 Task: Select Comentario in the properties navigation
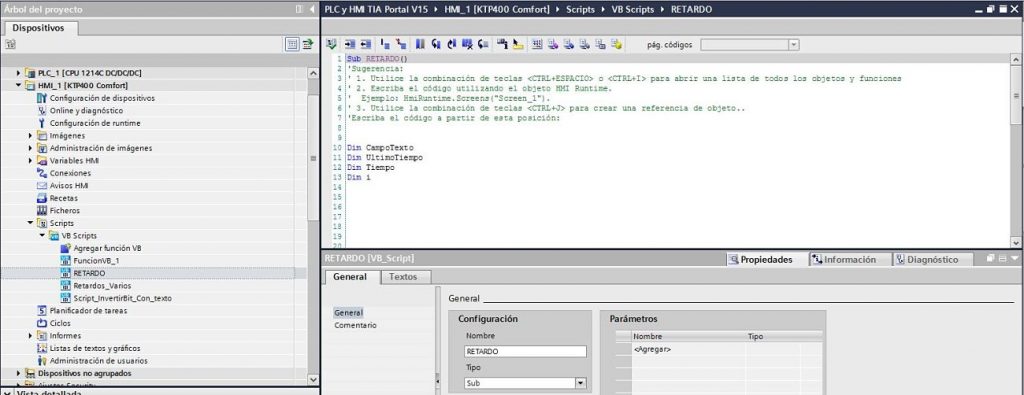point(355,325)
